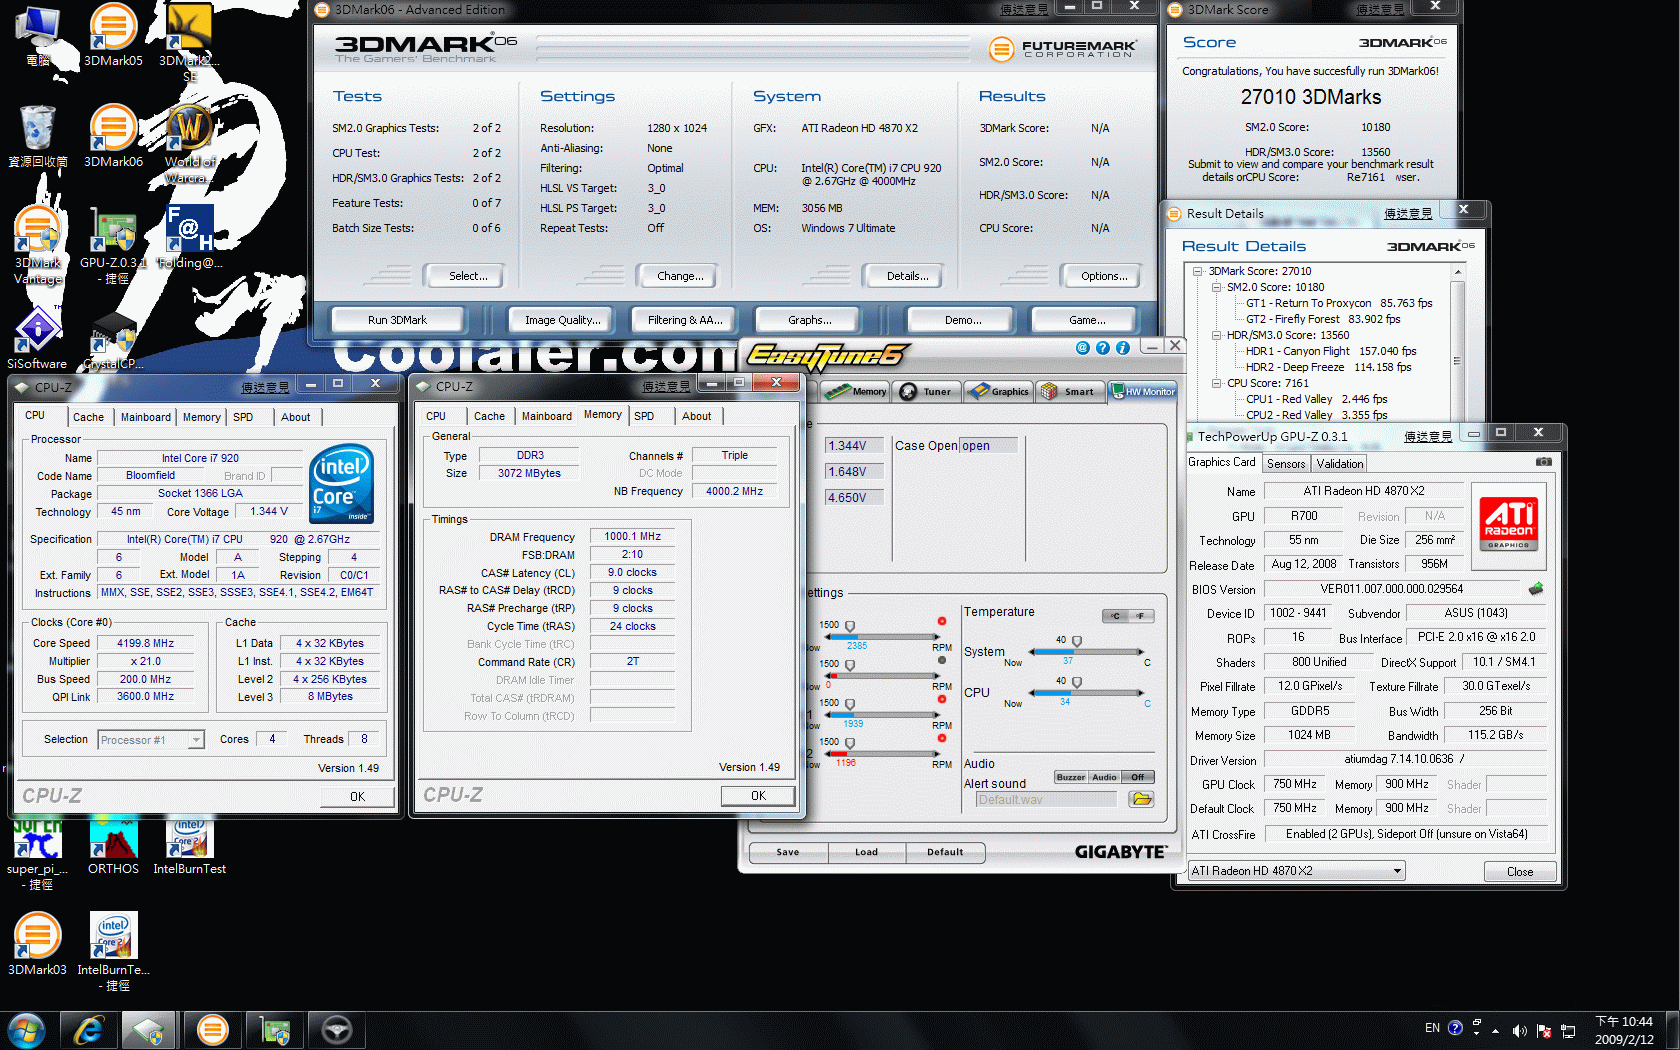This screenshot has height=1050, width=1680.
Task: Click Result Details vertical scrollbar
Action: [x=1458, y=343]
